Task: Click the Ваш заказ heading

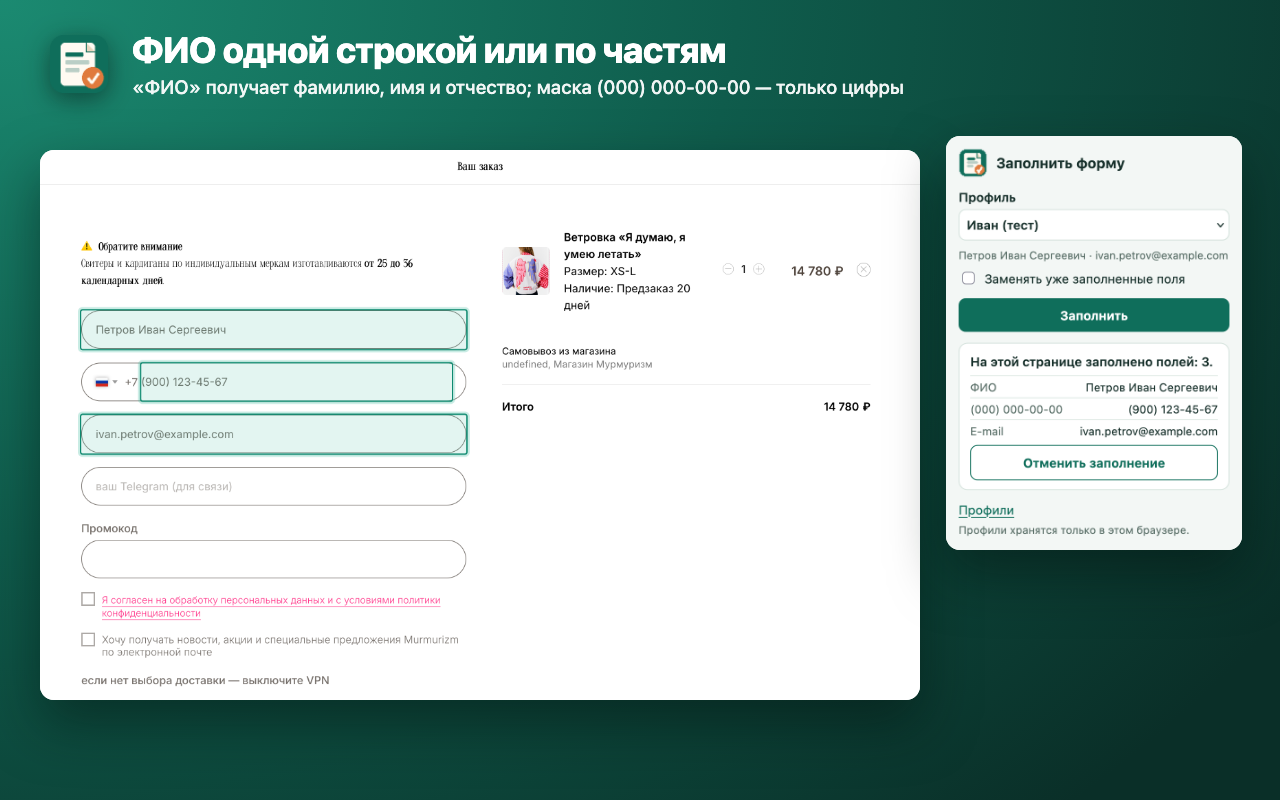Action: [480, 166]
